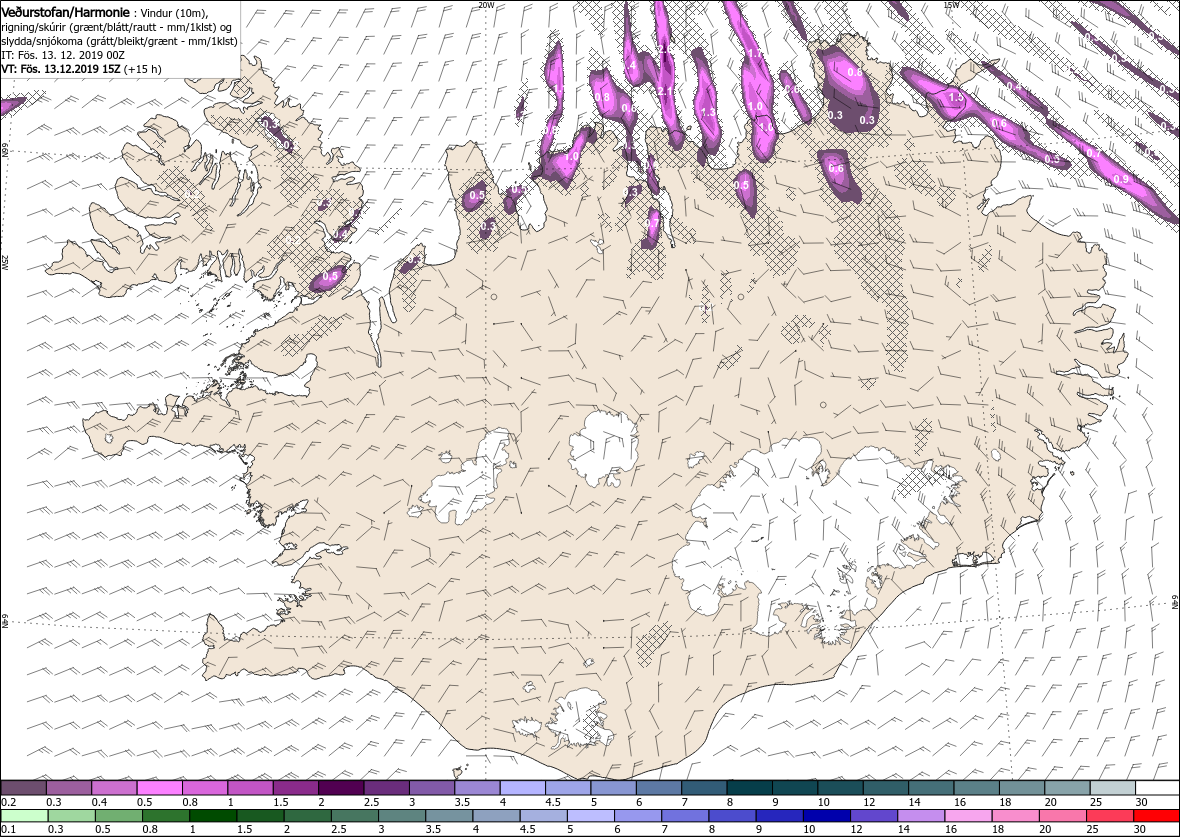Select the 3–3.5 grey-green swatch, lower legend
The height and width of the screenshot is (837, 1180).
tap(401, 817)
